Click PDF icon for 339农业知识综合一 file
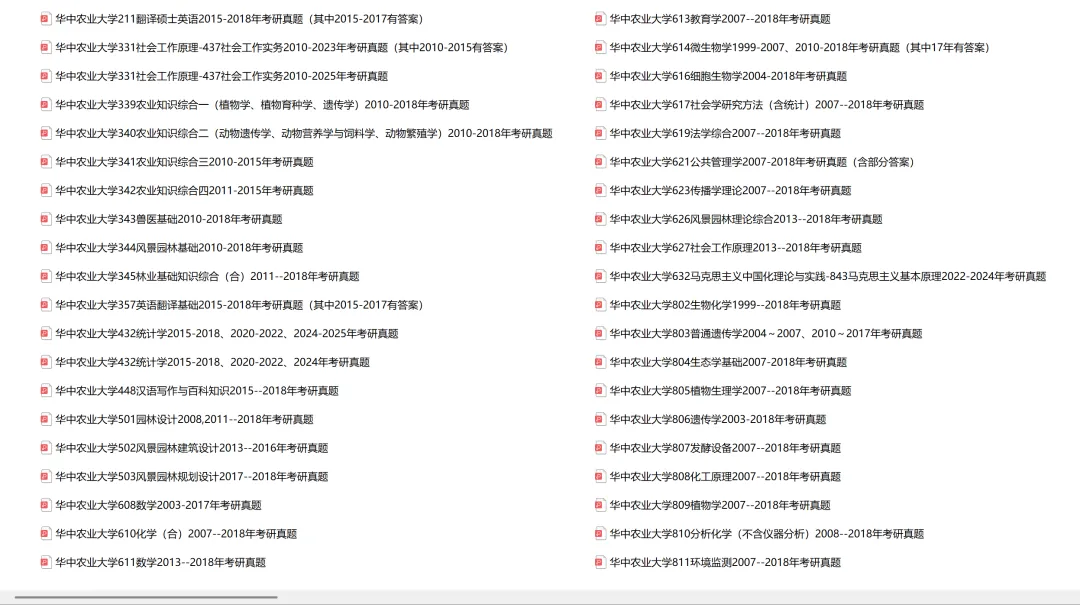 [x=45, y=105]
